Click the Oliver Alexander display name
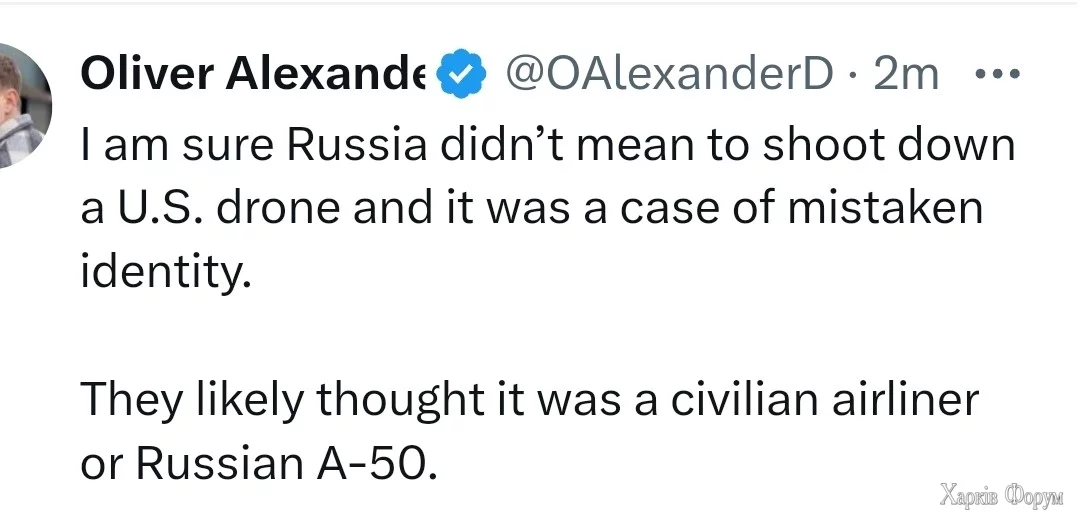The width and height of the screenshot is (1080, 520). click(x=253, y=73)
